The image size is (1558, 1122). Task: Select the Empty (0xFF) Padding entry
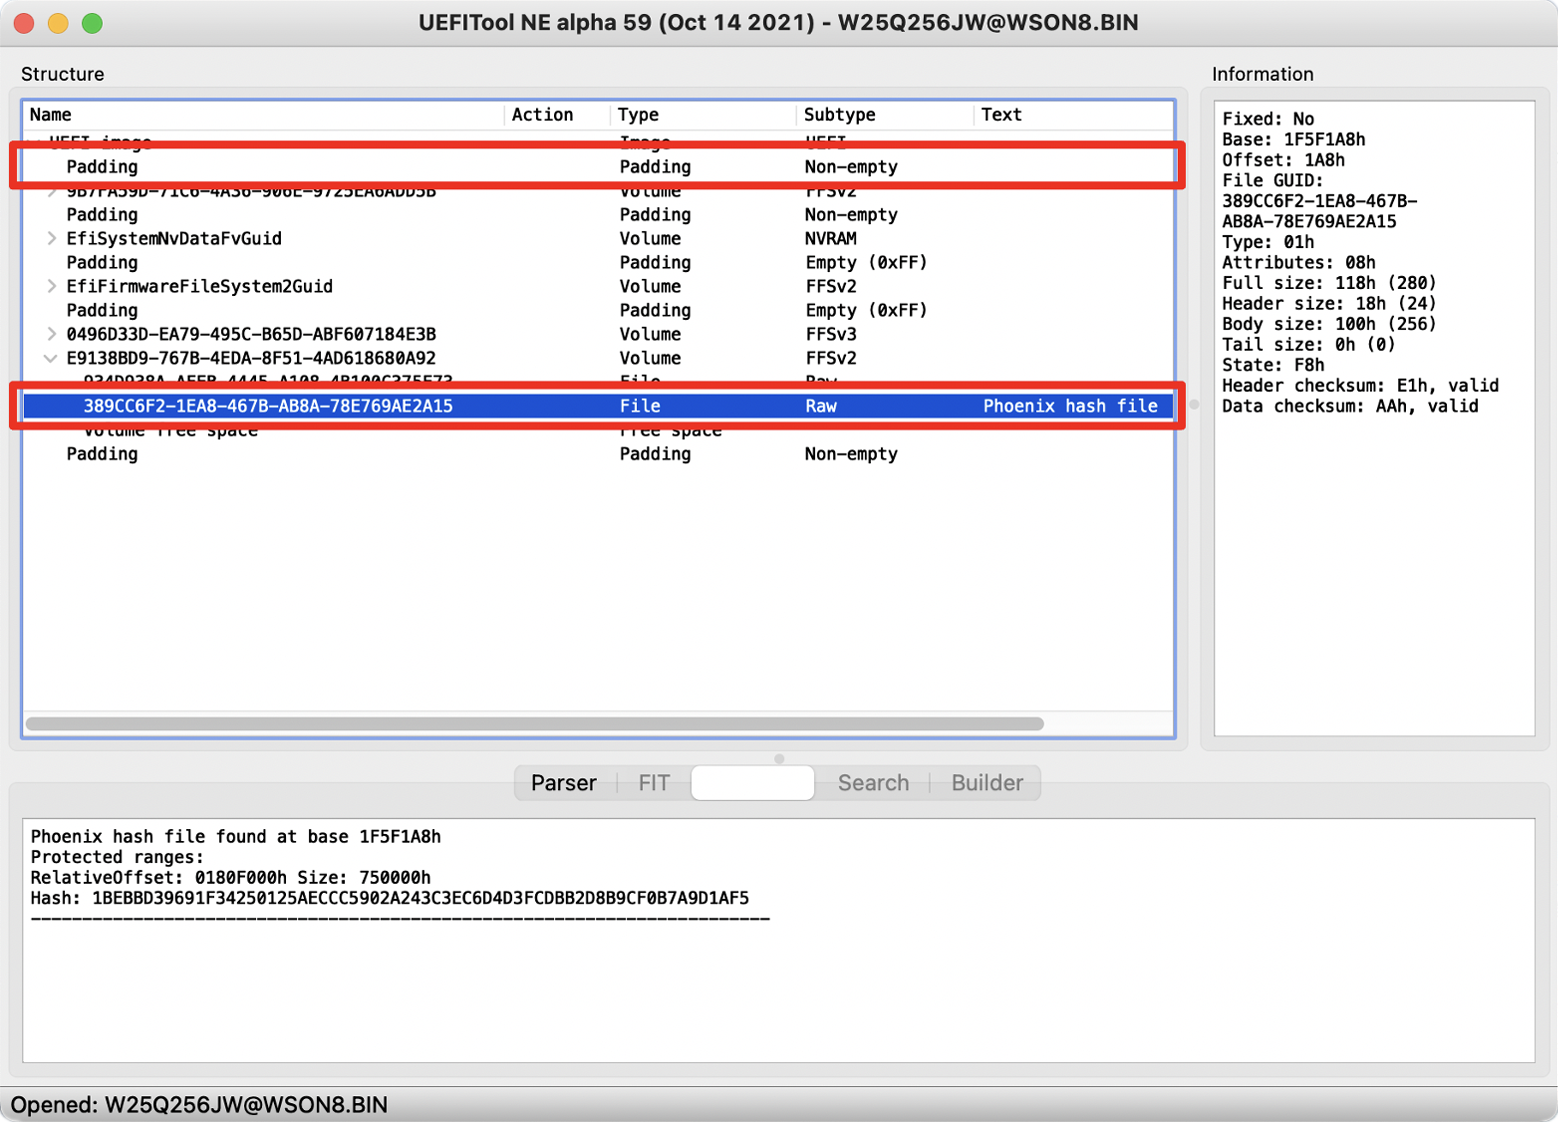point(400,262)
